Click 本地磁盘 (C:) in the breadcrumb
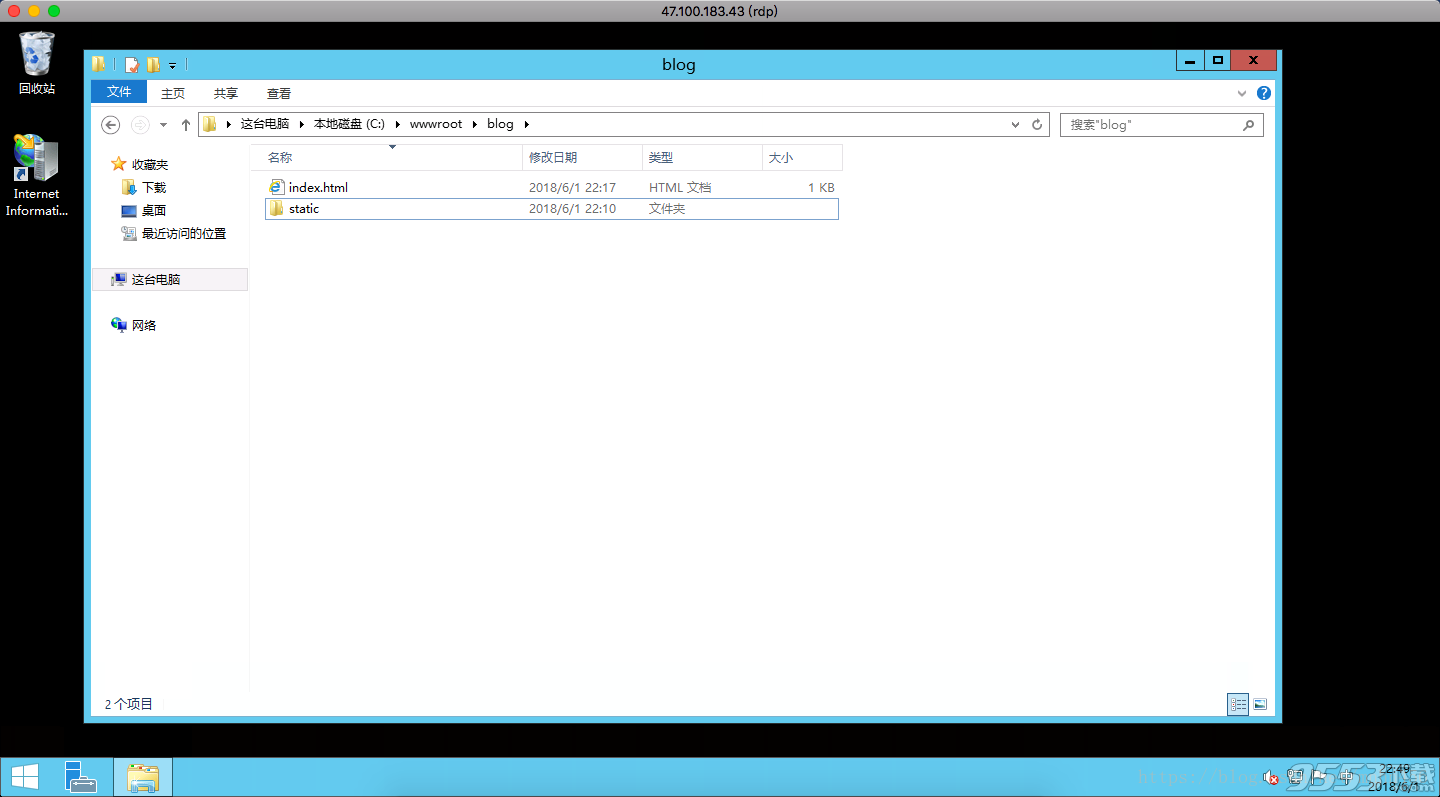 [349, 124]
